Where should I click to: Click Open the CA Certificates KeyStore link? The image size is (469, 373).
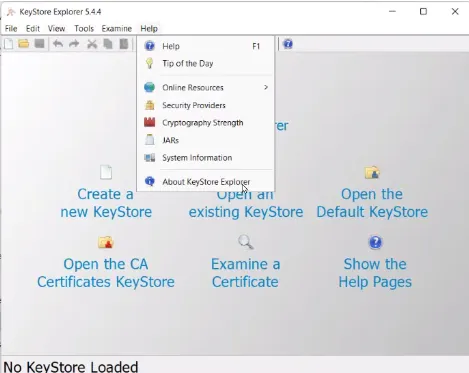coord(106,273)
